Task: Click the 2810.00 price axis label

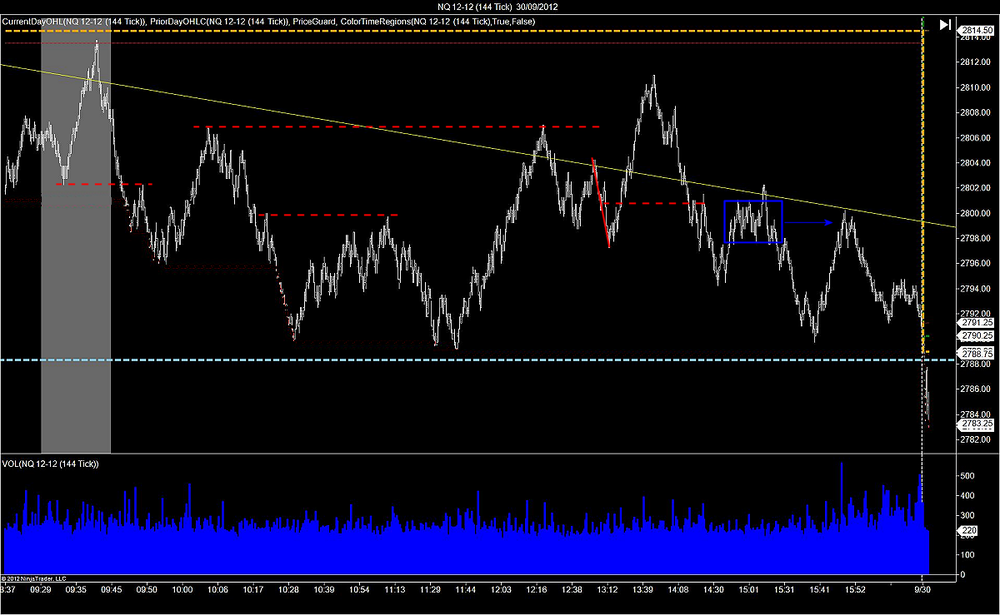Action: (975, 87)
